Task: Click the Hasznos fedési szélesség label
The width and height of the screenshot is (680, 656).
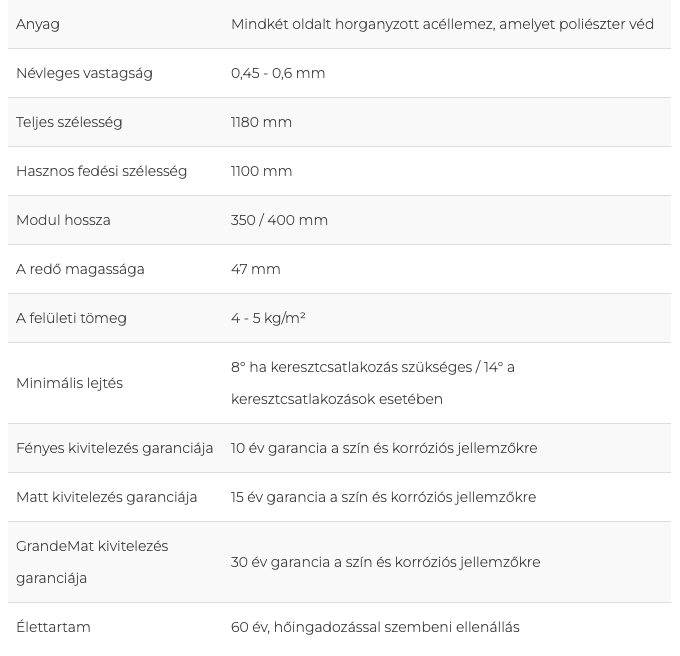Action: click(x=101, y=171)
